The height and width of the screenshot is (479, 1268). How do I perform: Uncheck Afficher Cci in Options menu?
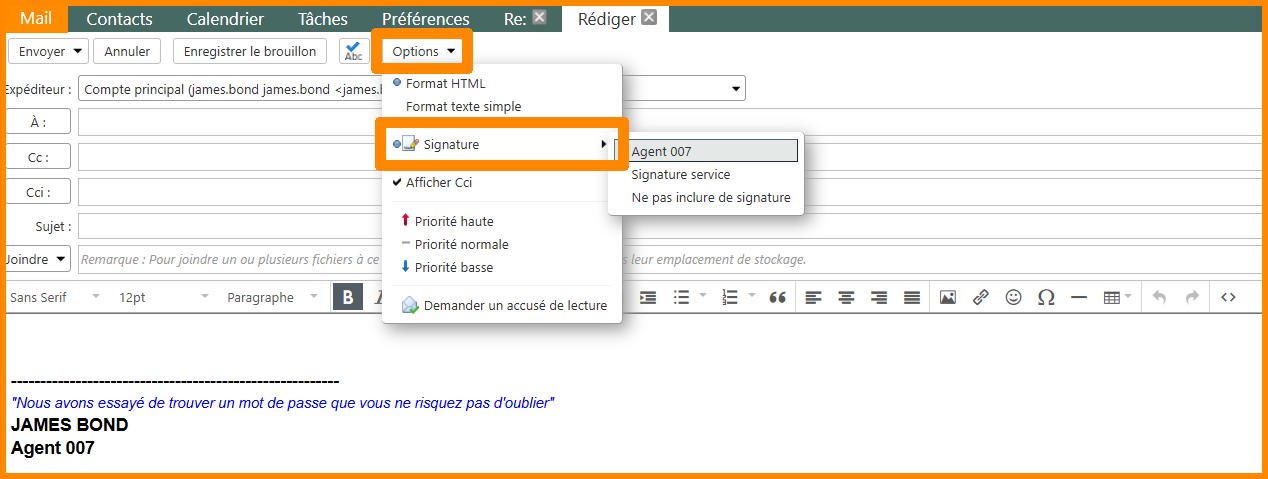point(439,183)
